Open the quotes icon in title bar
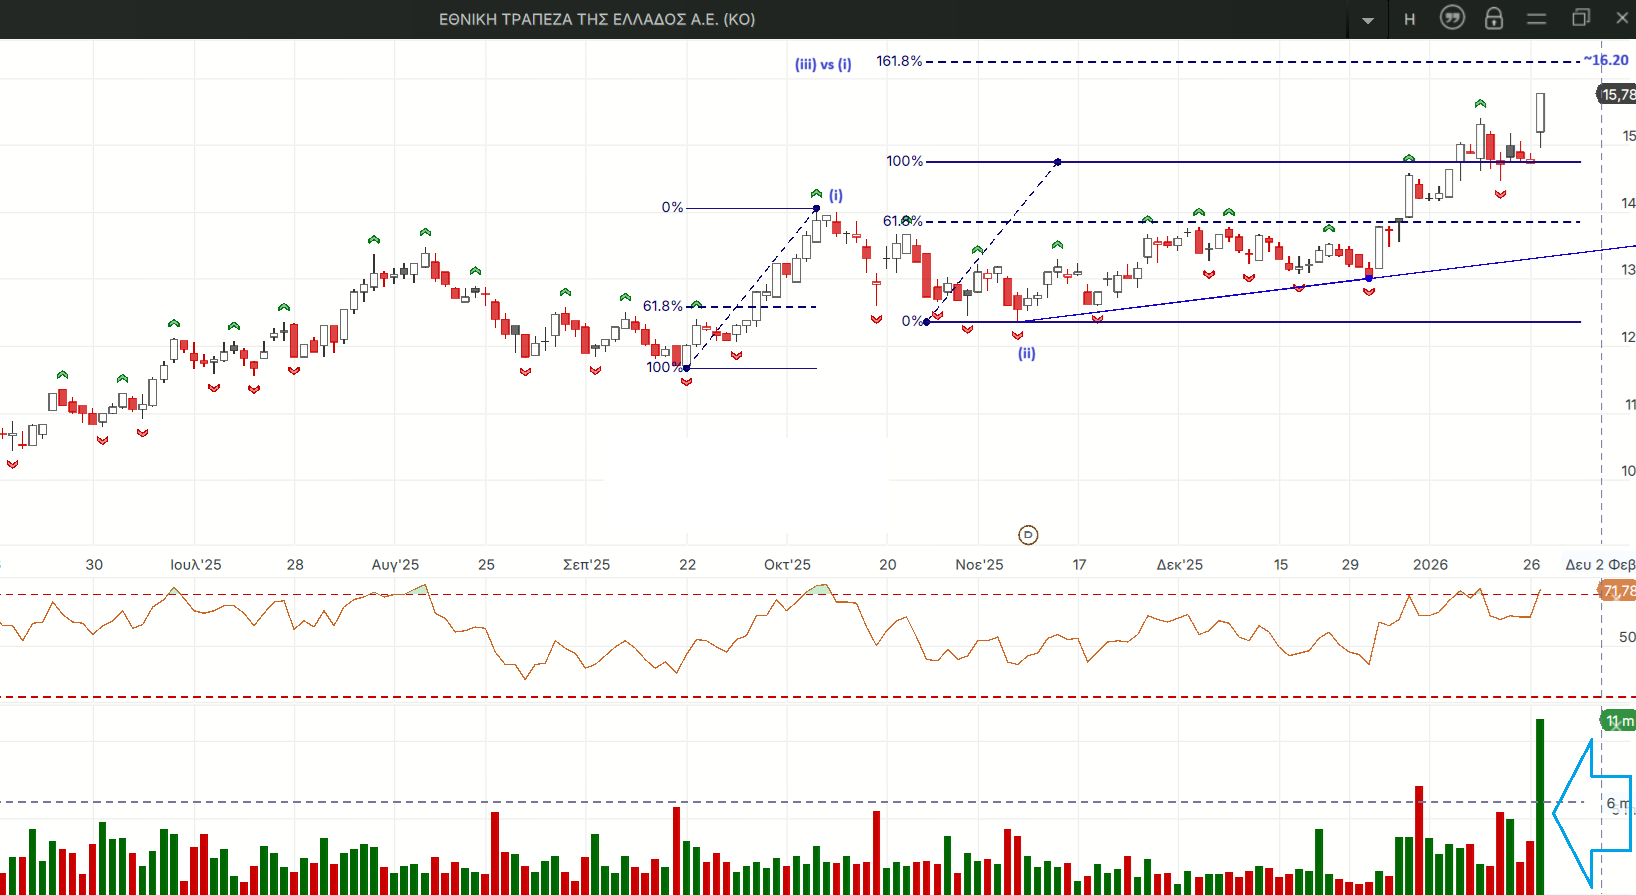 tap(1452, 18)
